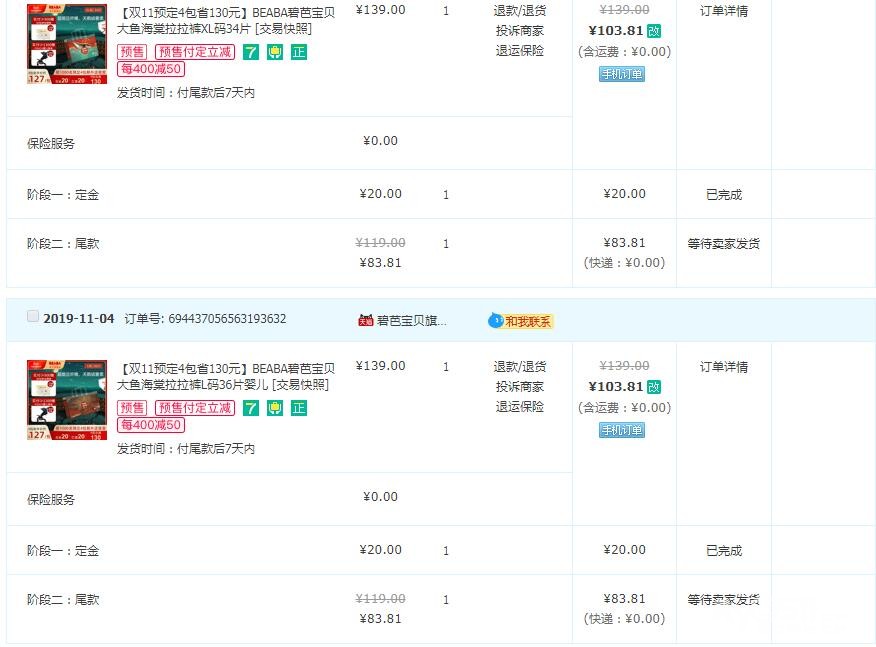Open 订单详情 for the XL码34片 order

click(x=723, y=11)
